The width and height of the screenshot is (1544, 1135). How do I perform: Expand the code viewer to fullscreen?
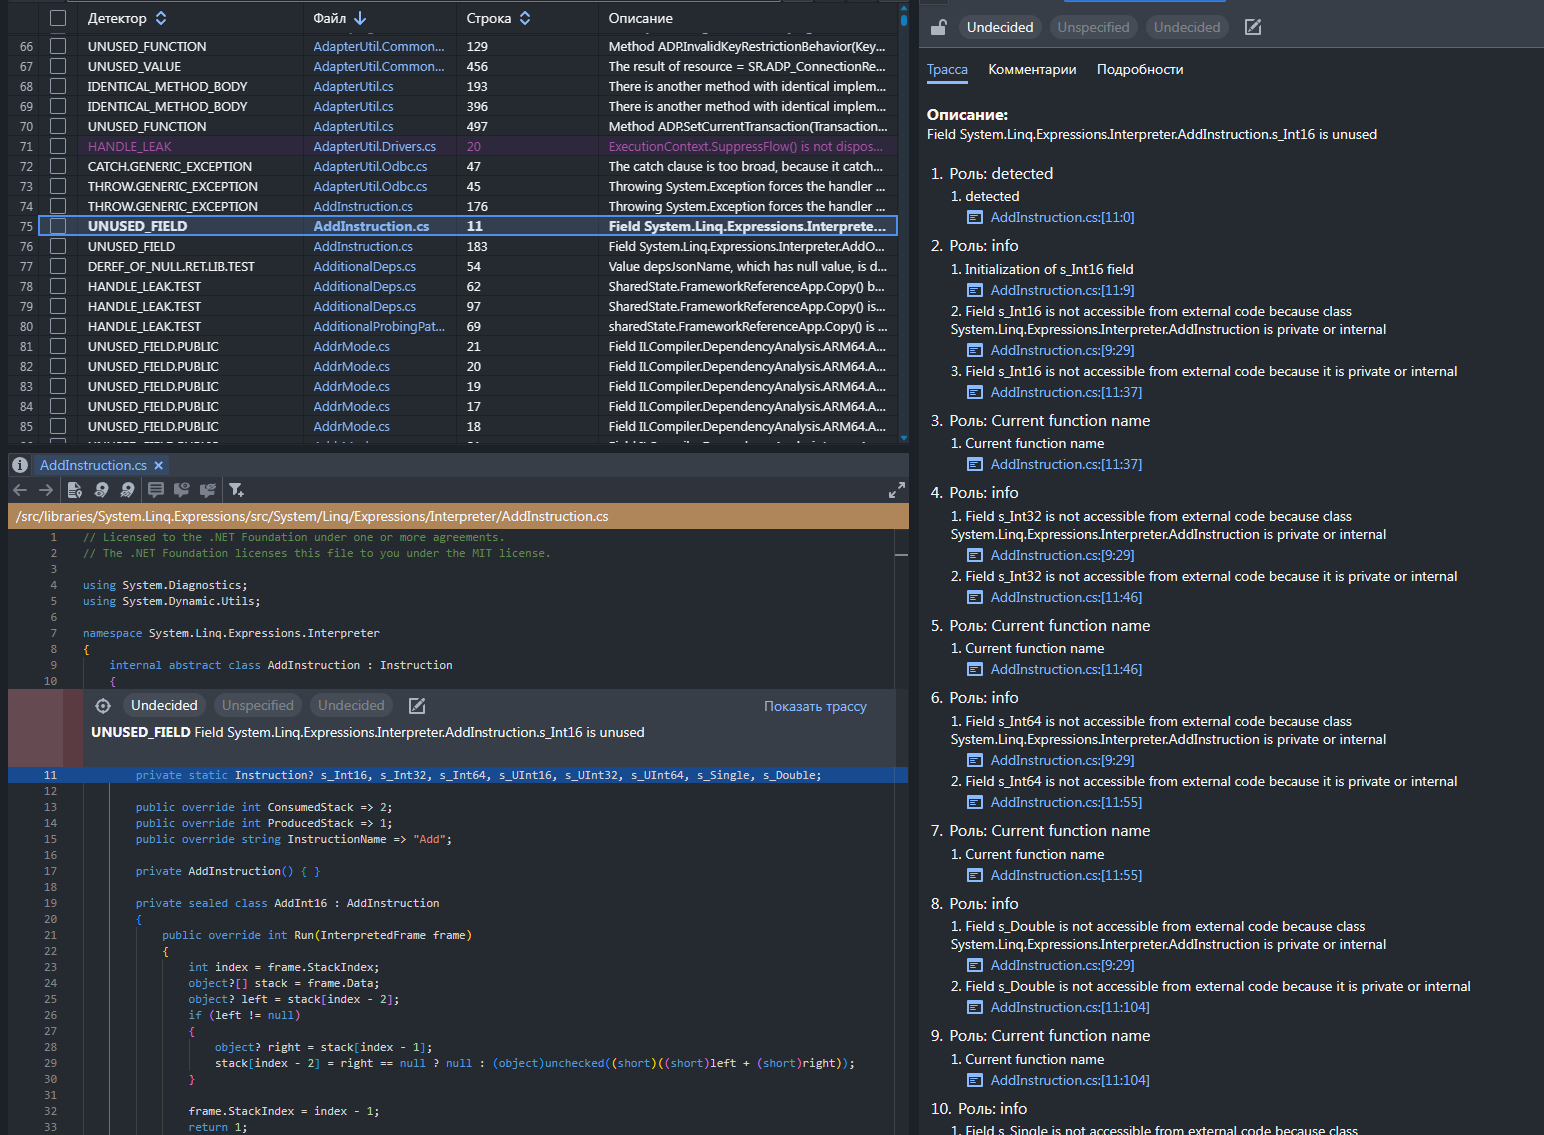click(896, 490)
